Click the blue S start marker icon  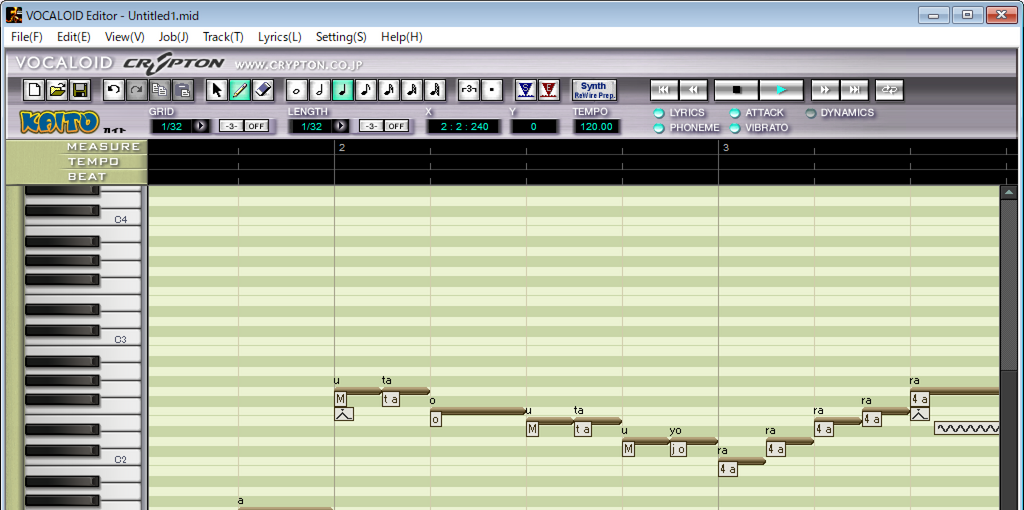tap(525, 89)
